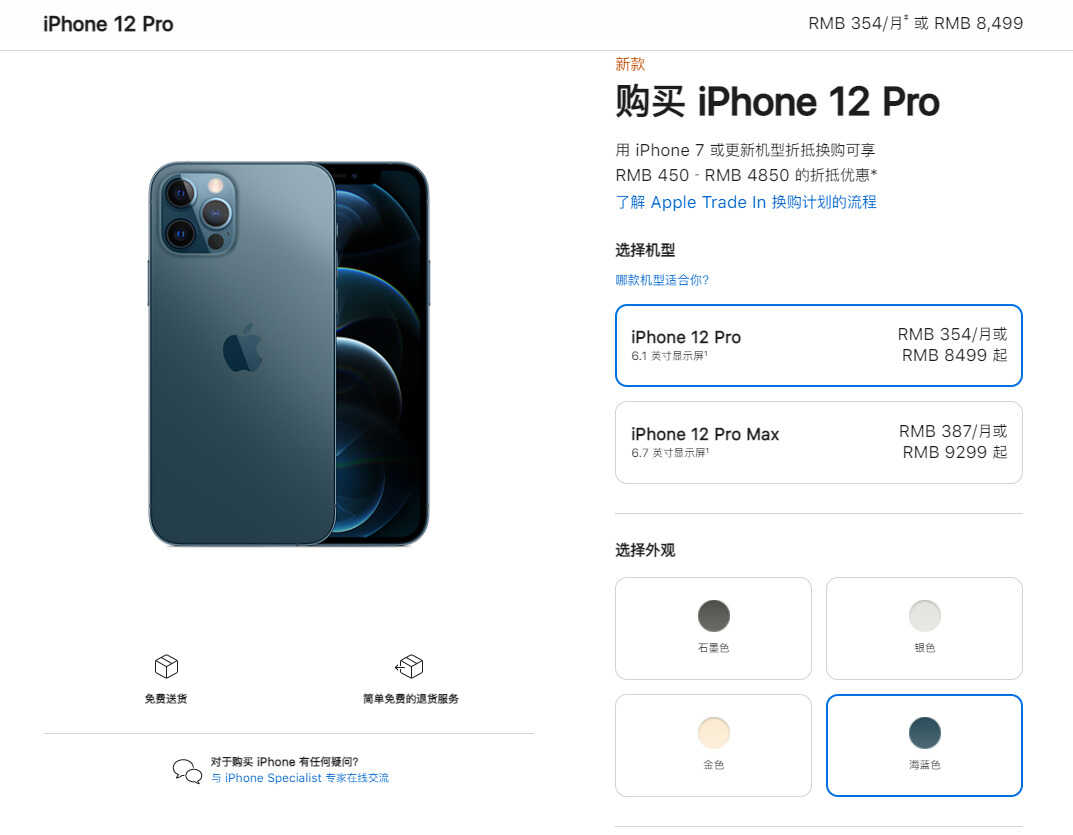Click the free delivery box icon

pos(166,666)
